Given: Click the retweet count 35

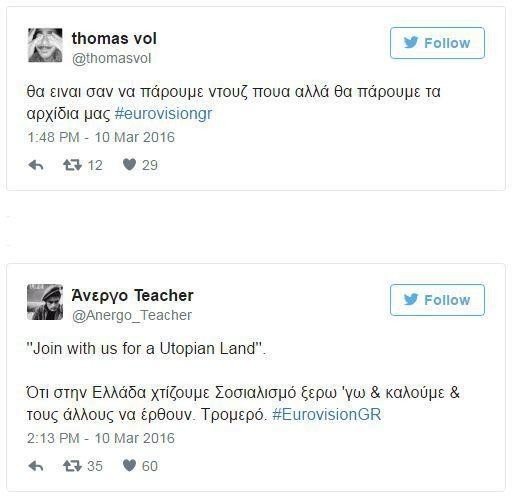Looking at the screenshot, I should click(x=95, y=466).
